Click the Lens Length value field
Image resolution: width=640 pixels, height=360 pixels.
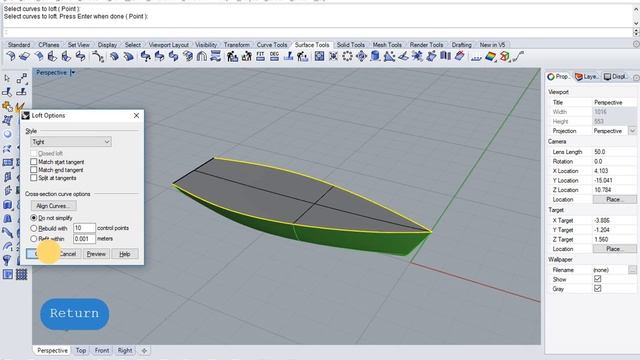point(614,151)
